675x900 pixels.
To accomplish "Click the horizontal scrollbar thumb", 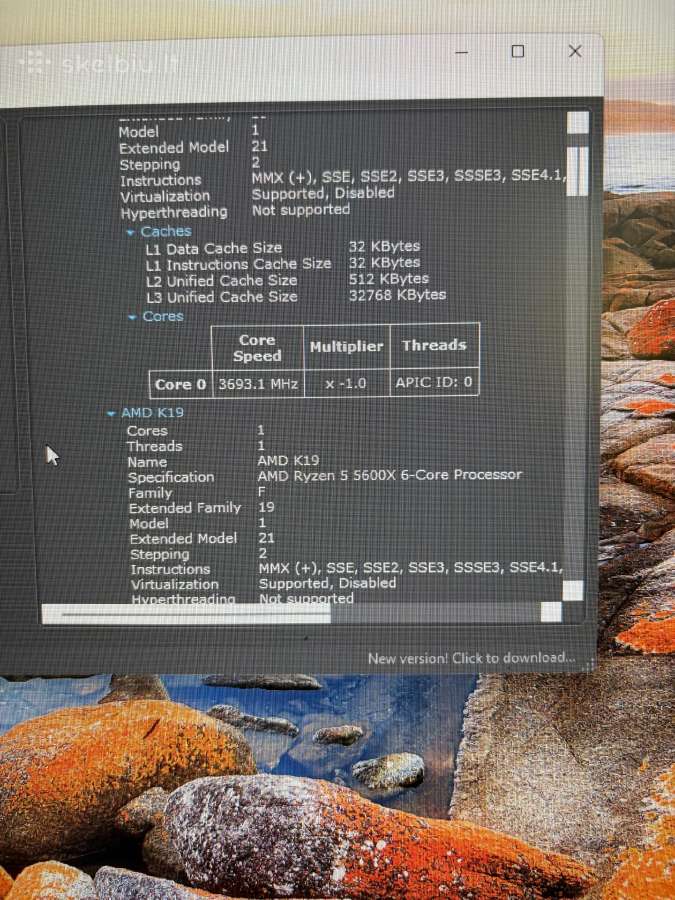I will coord(187,614).
